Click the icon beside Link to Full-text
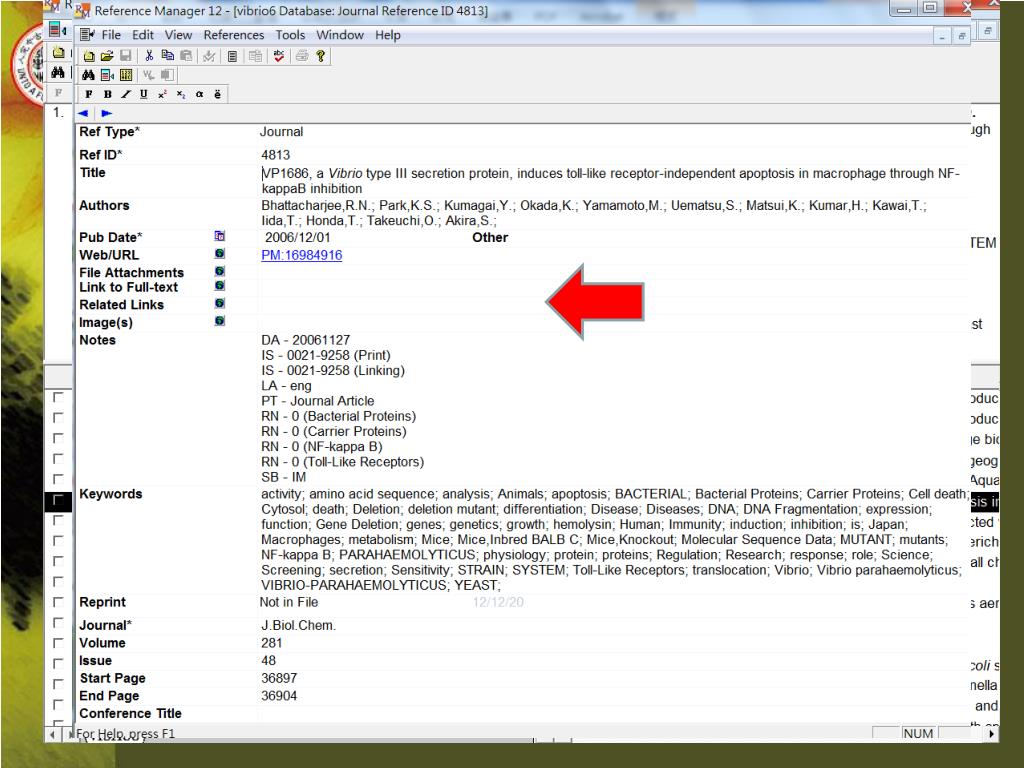This screenshot has height=768, width=1024. click(x=219, y=285)
